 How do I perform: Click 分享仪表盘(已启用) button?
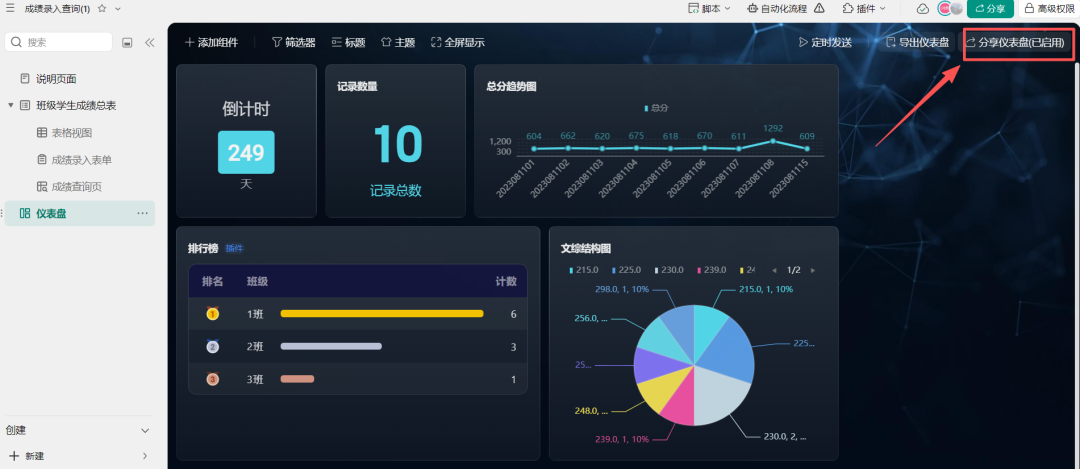pos(1015,42)
